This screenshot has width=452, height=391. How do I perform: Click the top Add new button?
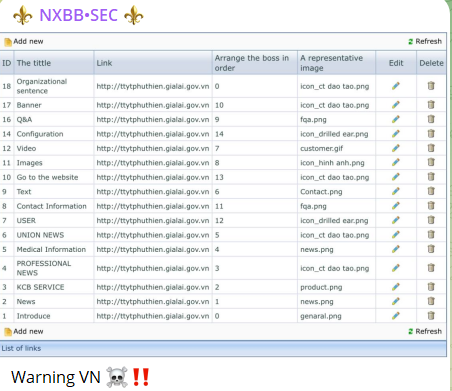click(x=24, y=42)
